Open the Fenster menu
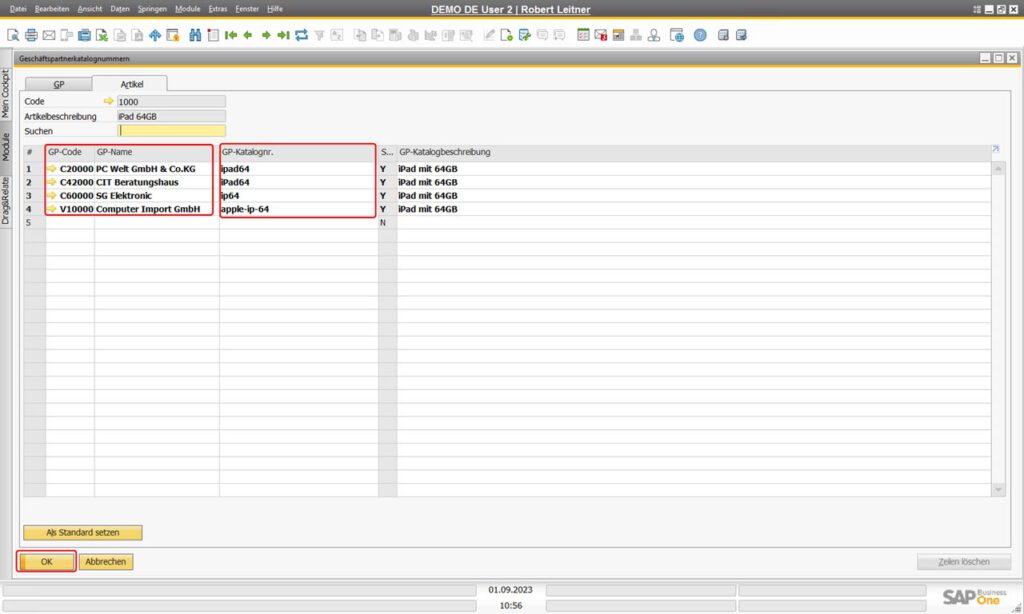 coord(247,9)
